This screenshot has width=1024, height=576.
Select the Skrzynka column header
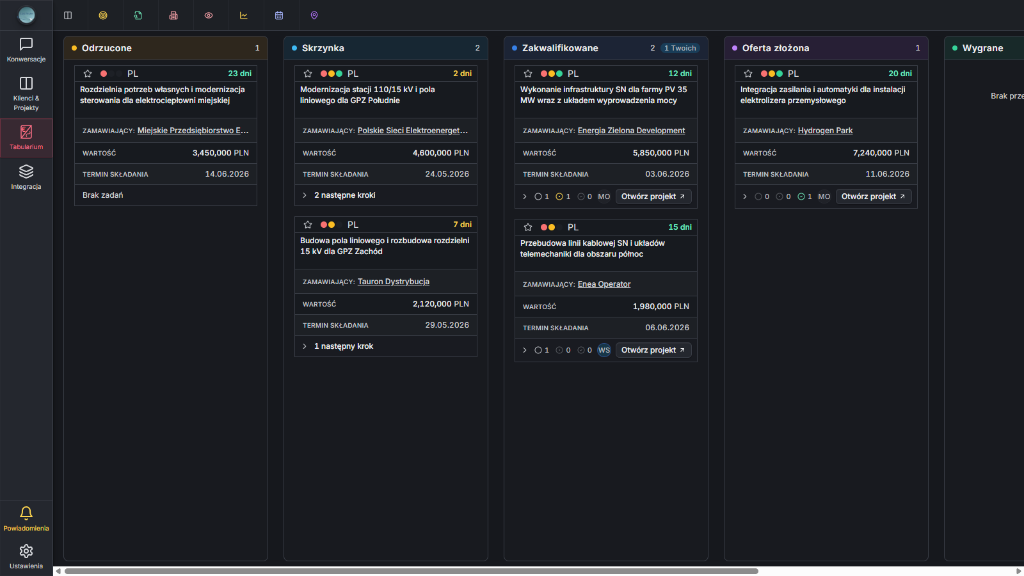tap(386, 48)
